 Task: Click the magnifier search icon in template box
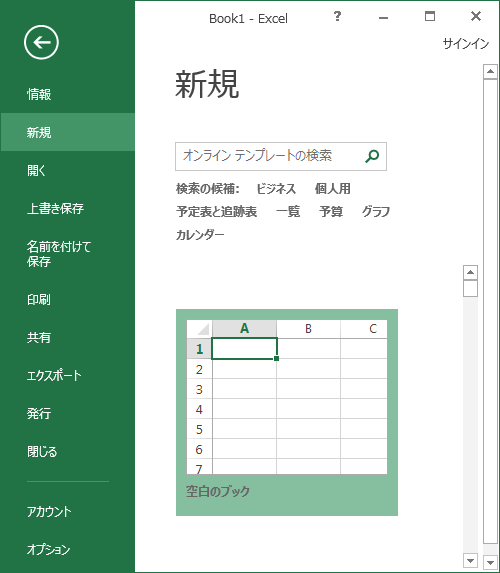pos(372,156)
